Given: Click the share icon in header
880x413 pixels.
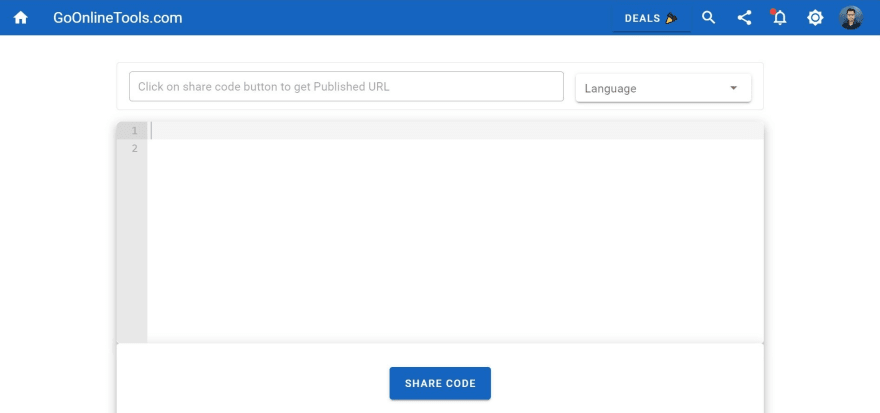Looking at the screenshot, I should [x=744, y=17].
